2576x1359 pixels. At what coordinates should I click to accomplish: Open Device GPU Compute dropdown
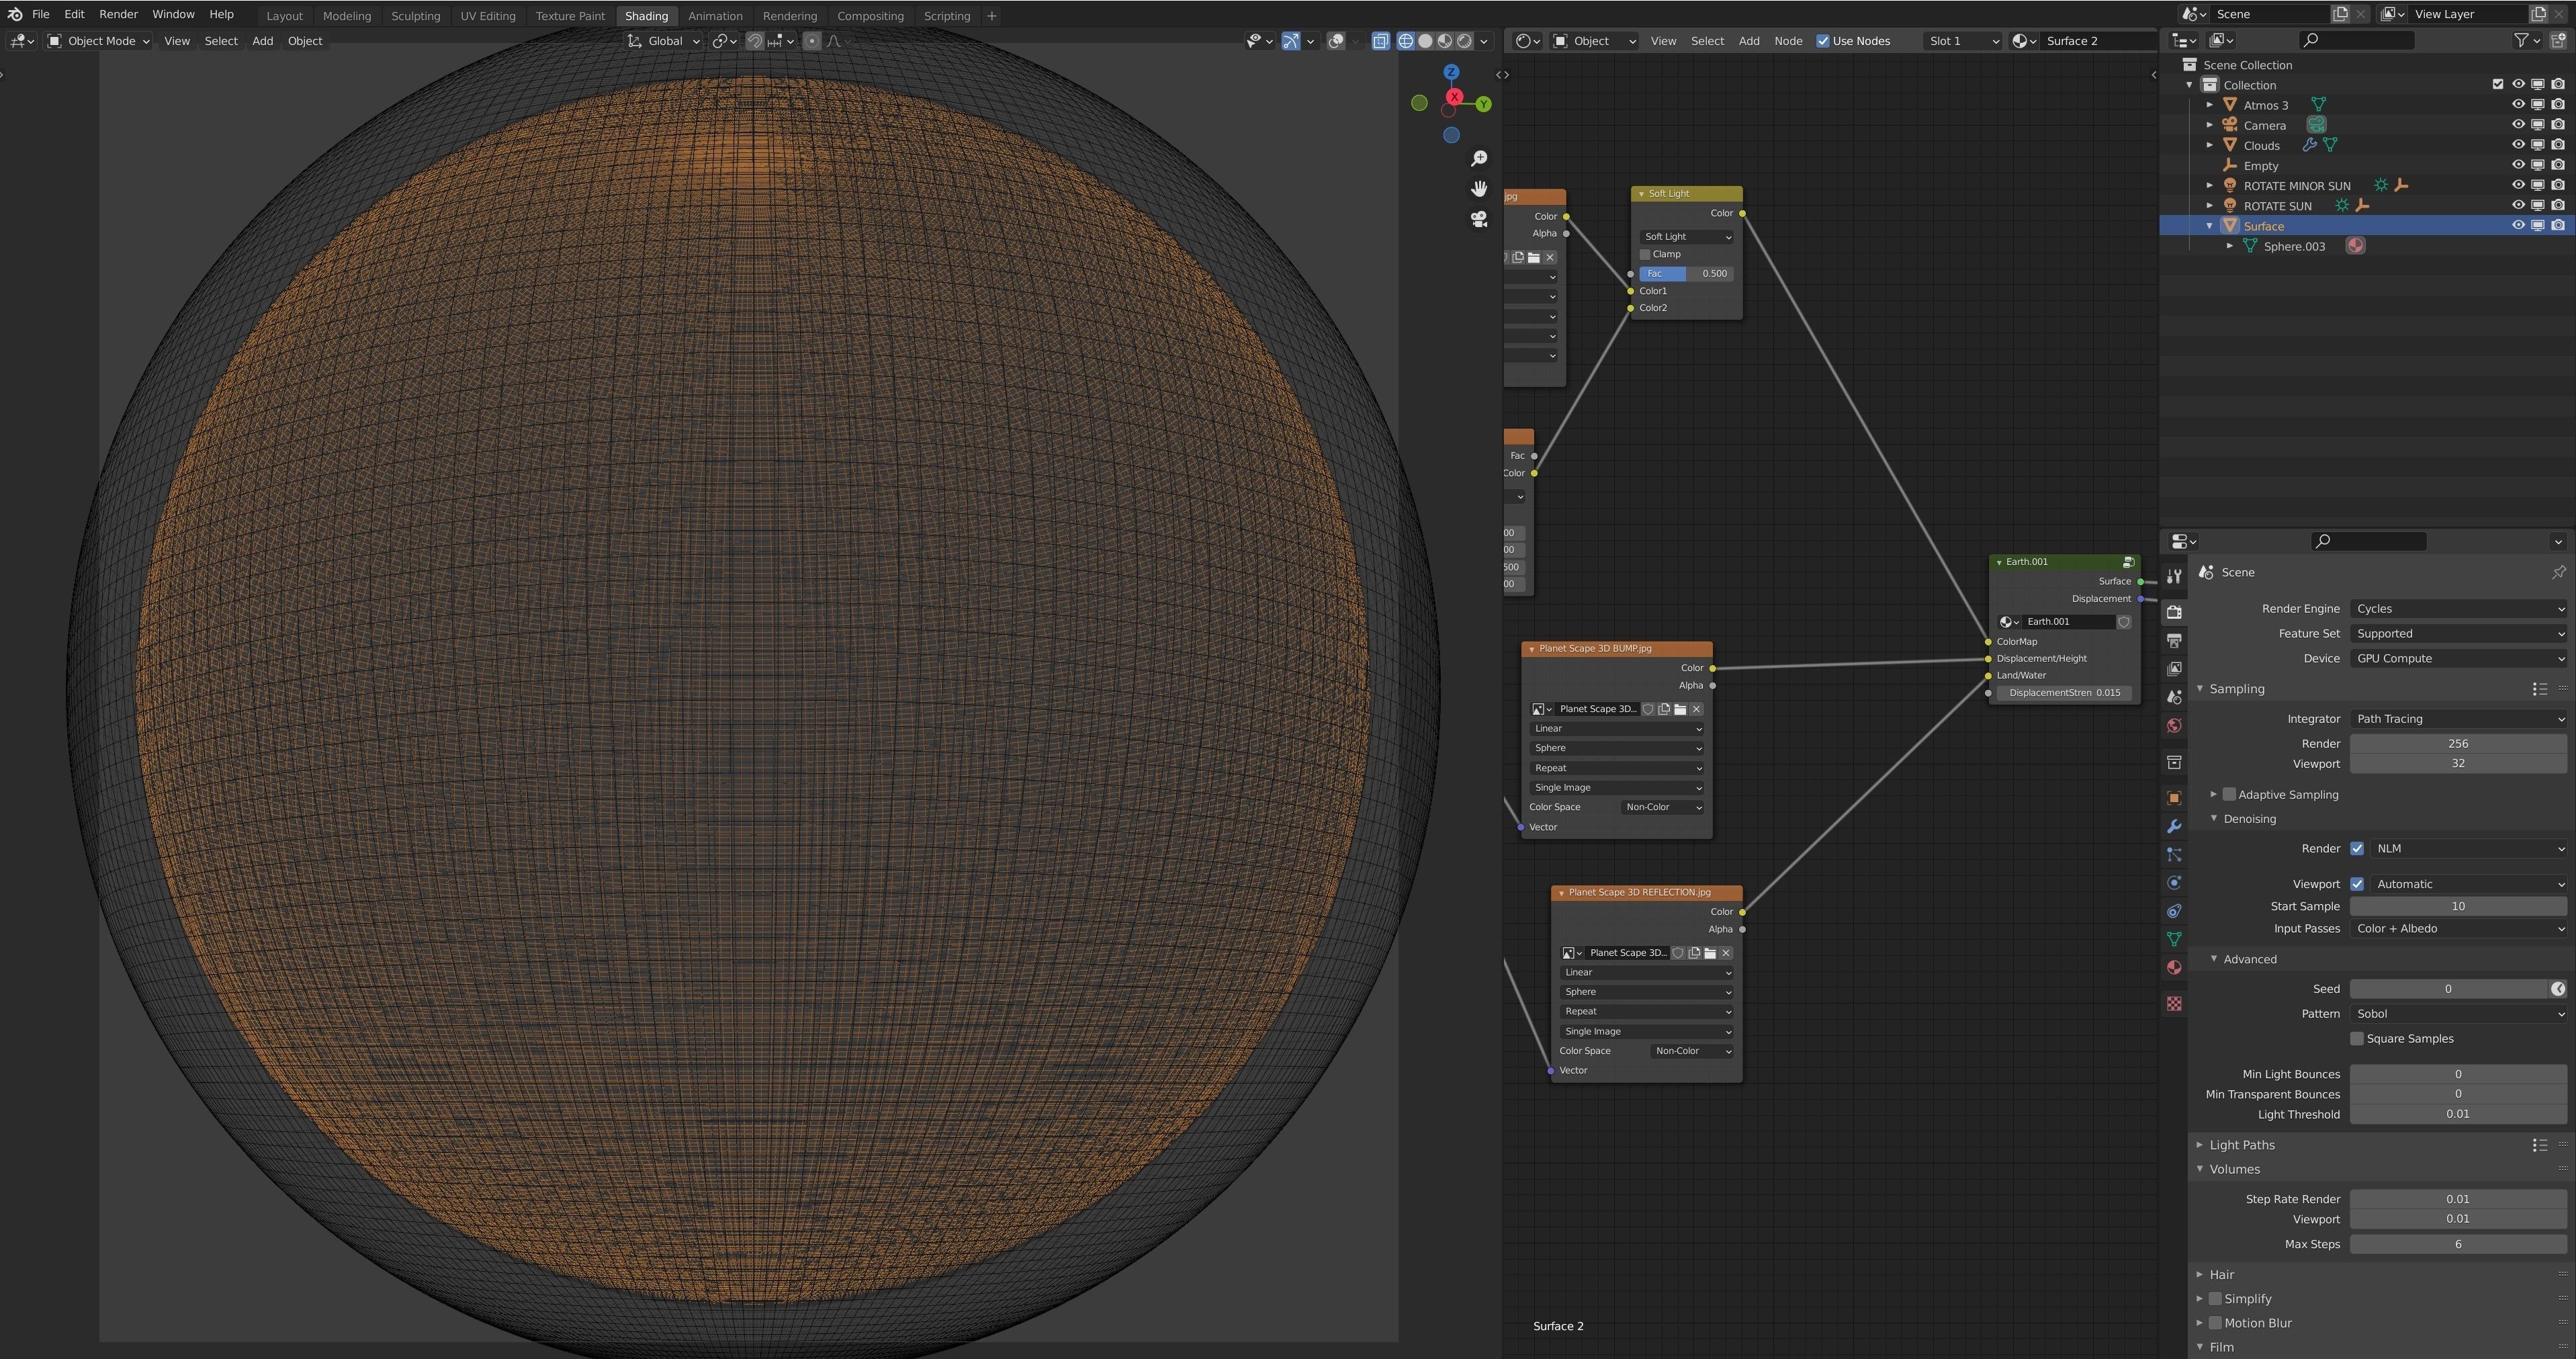(2458, 659)
